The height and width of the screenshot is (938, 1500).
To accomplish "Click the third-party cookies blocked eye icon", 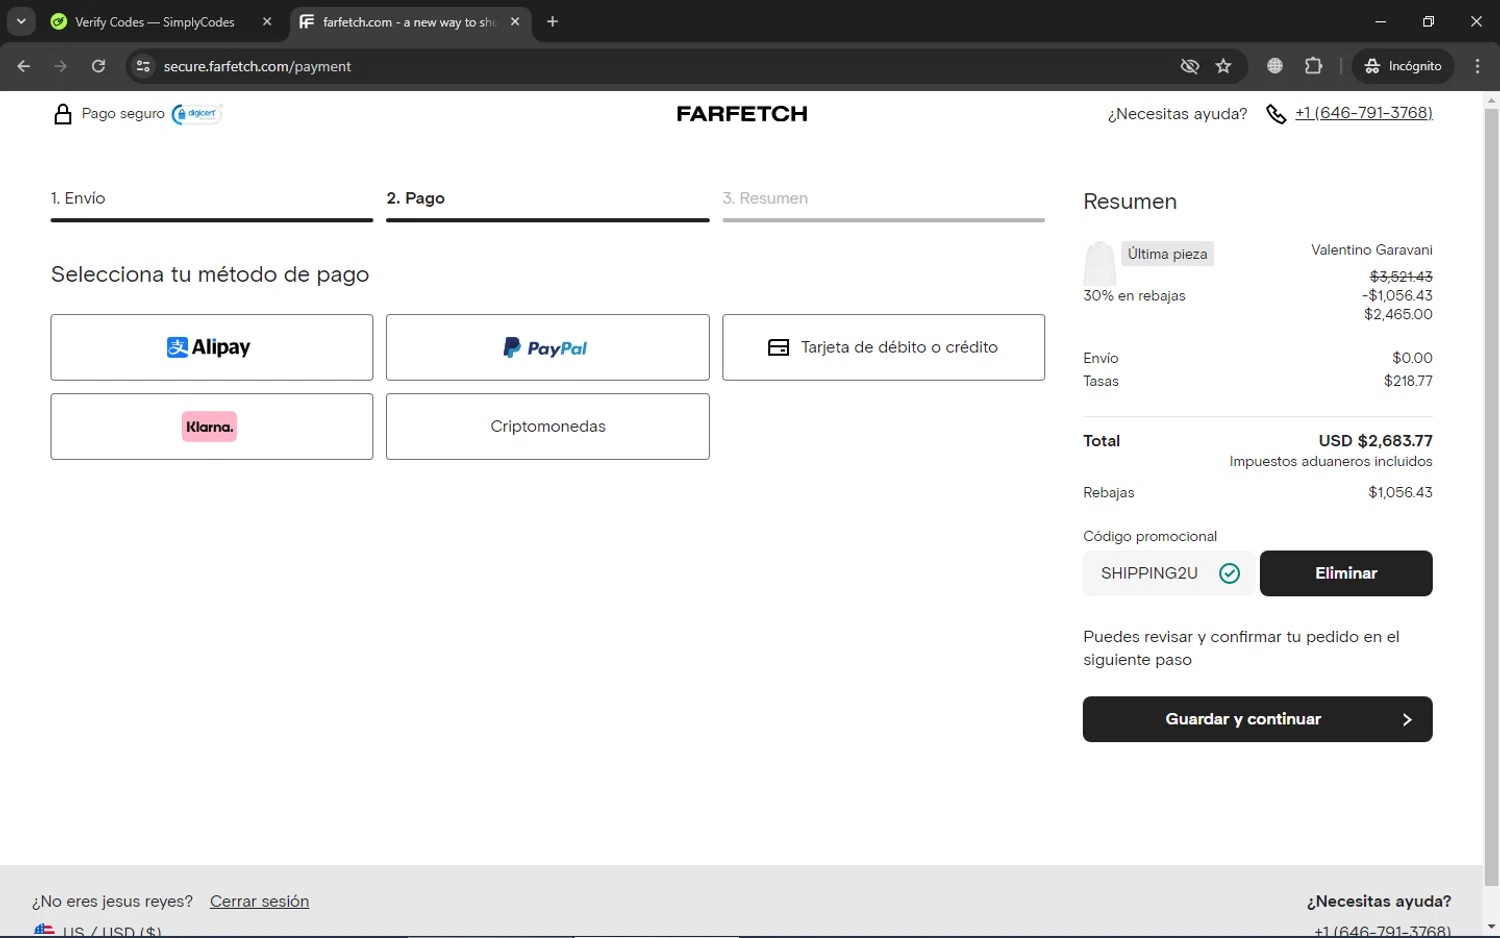I will pyautogui.click(x=1189, y=66).
